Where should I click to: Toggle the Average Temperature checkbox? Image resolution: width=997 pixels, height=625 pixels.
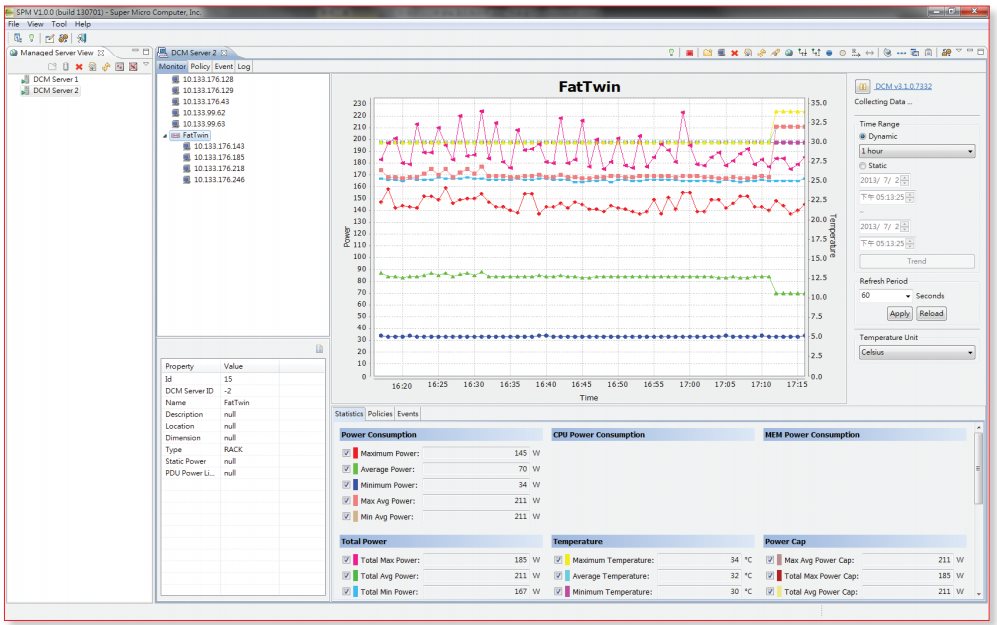[558, 576]
